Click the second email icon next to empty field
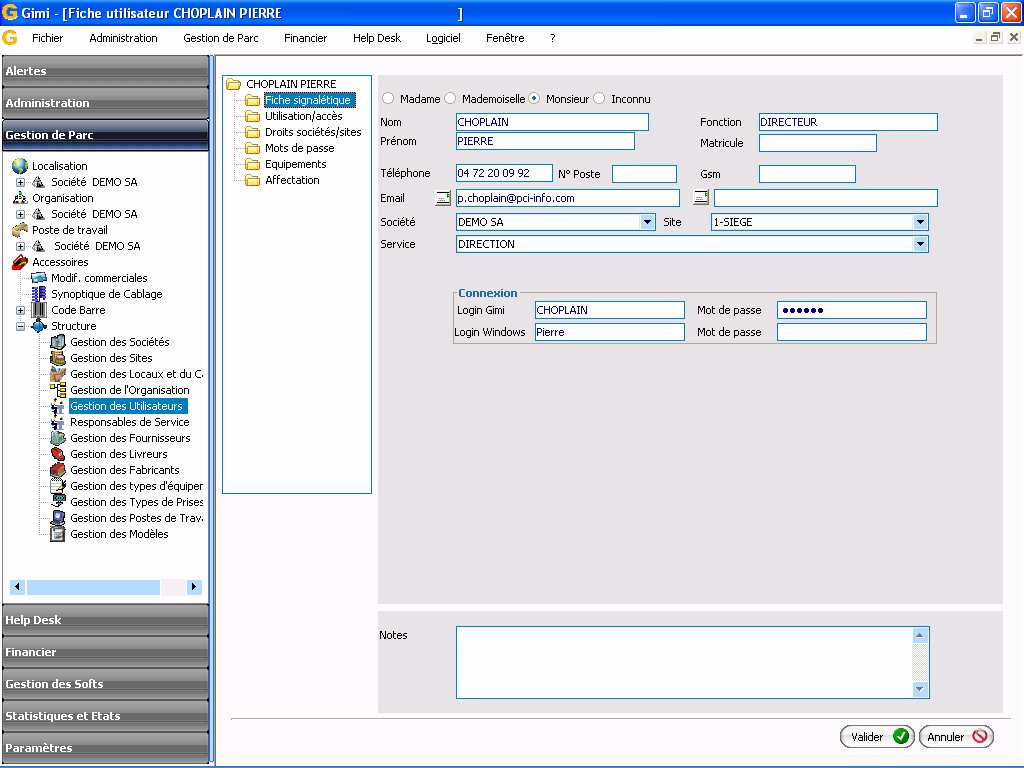The height and width of the screenshot is (768, 1024). [x=701, y=198]
